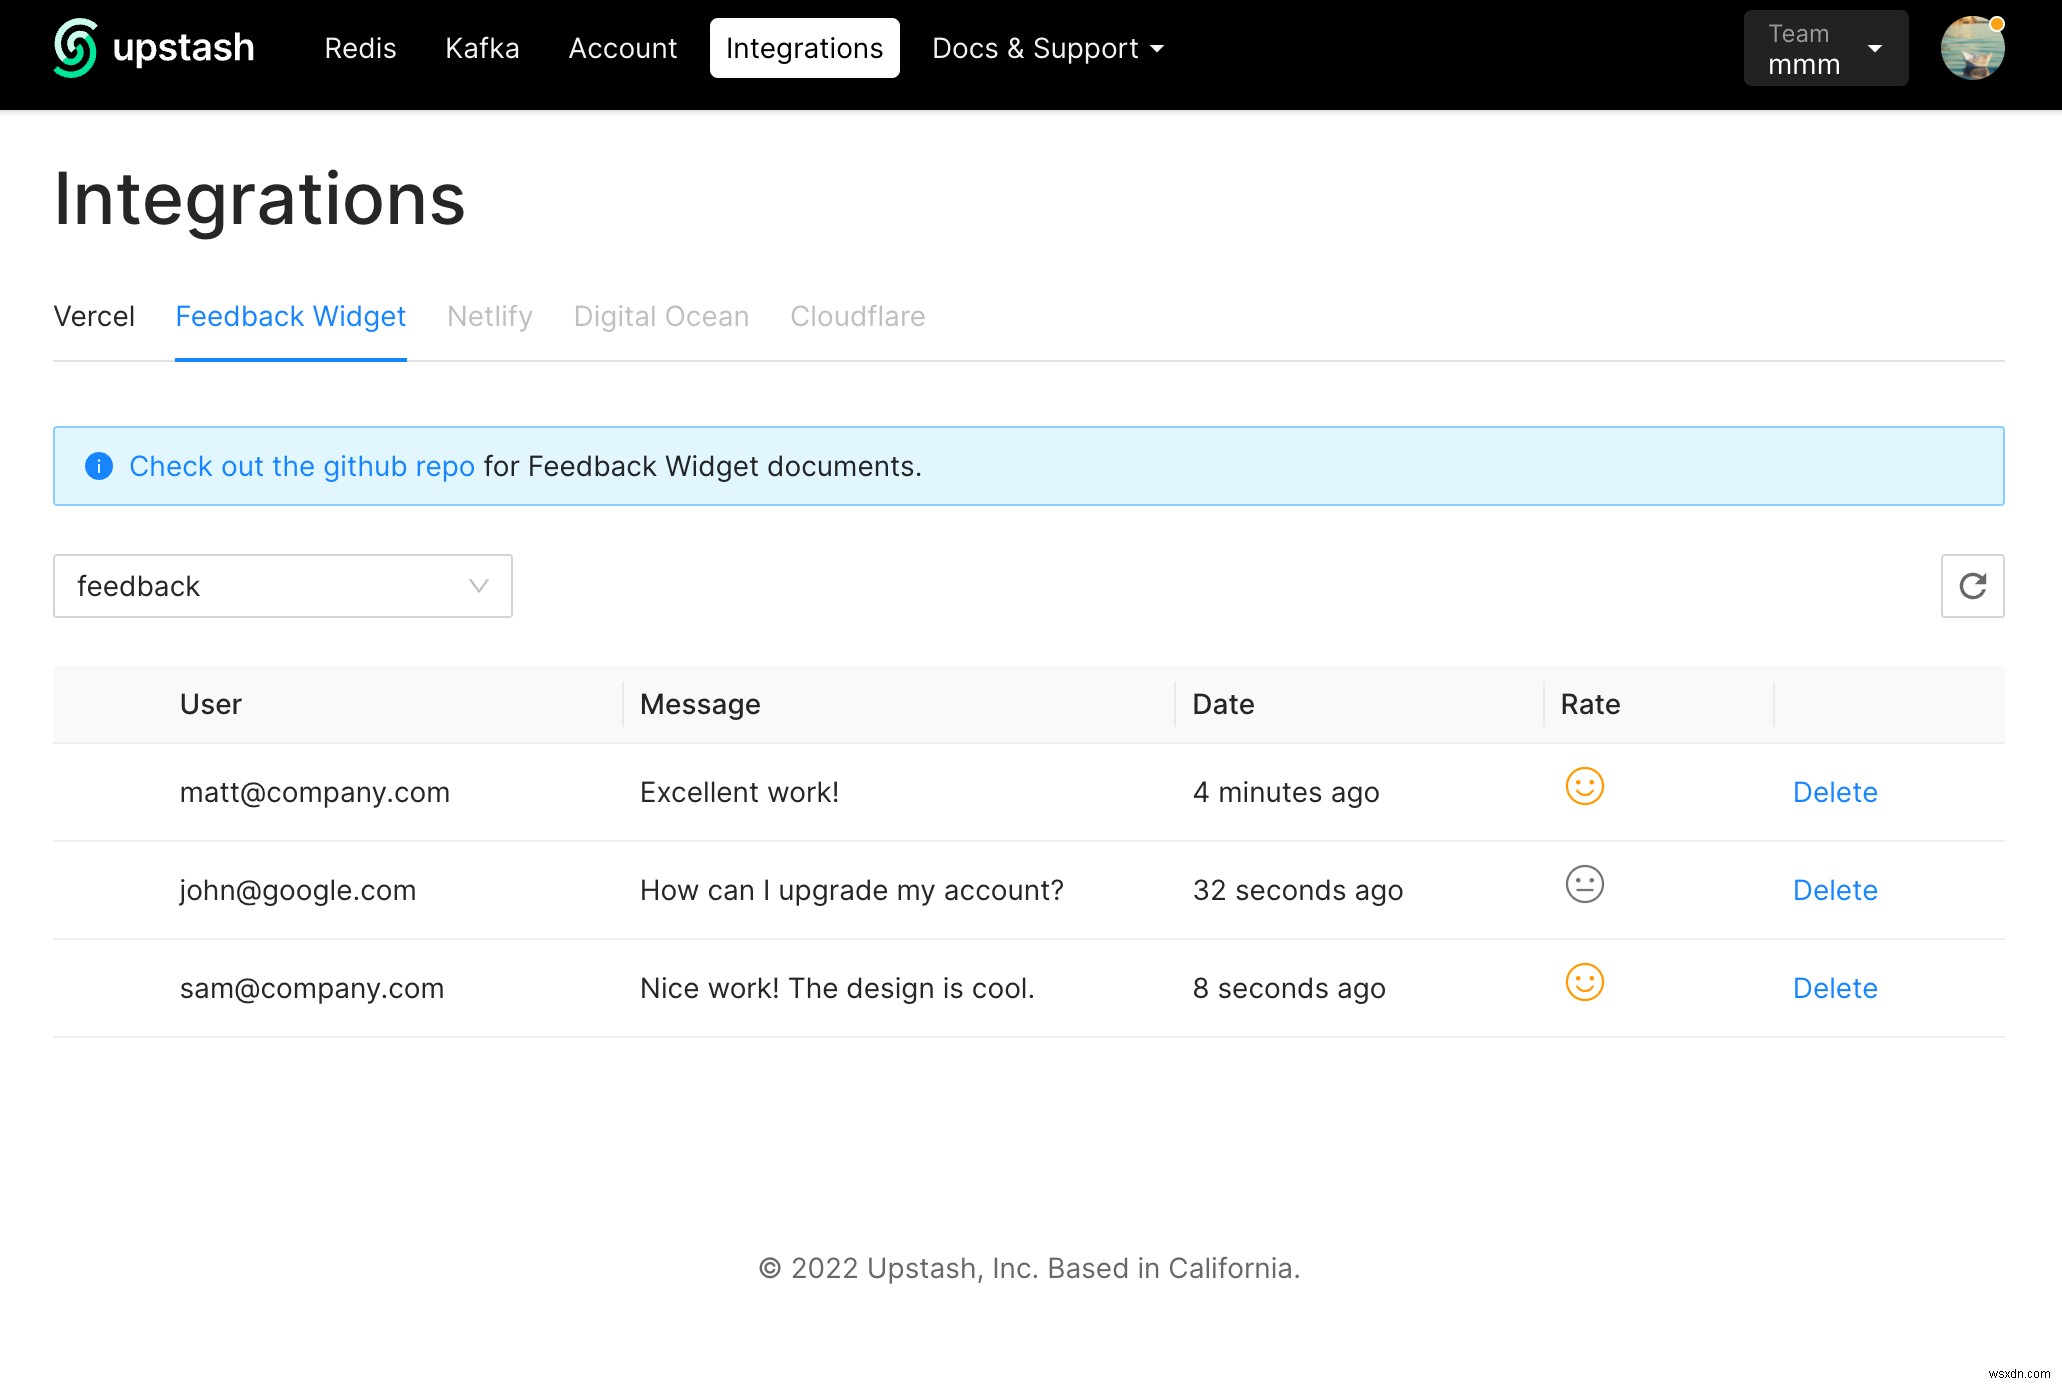Click Delete for matt@company.com feedback
Screen dimensions: 2062x1384
1835,792
